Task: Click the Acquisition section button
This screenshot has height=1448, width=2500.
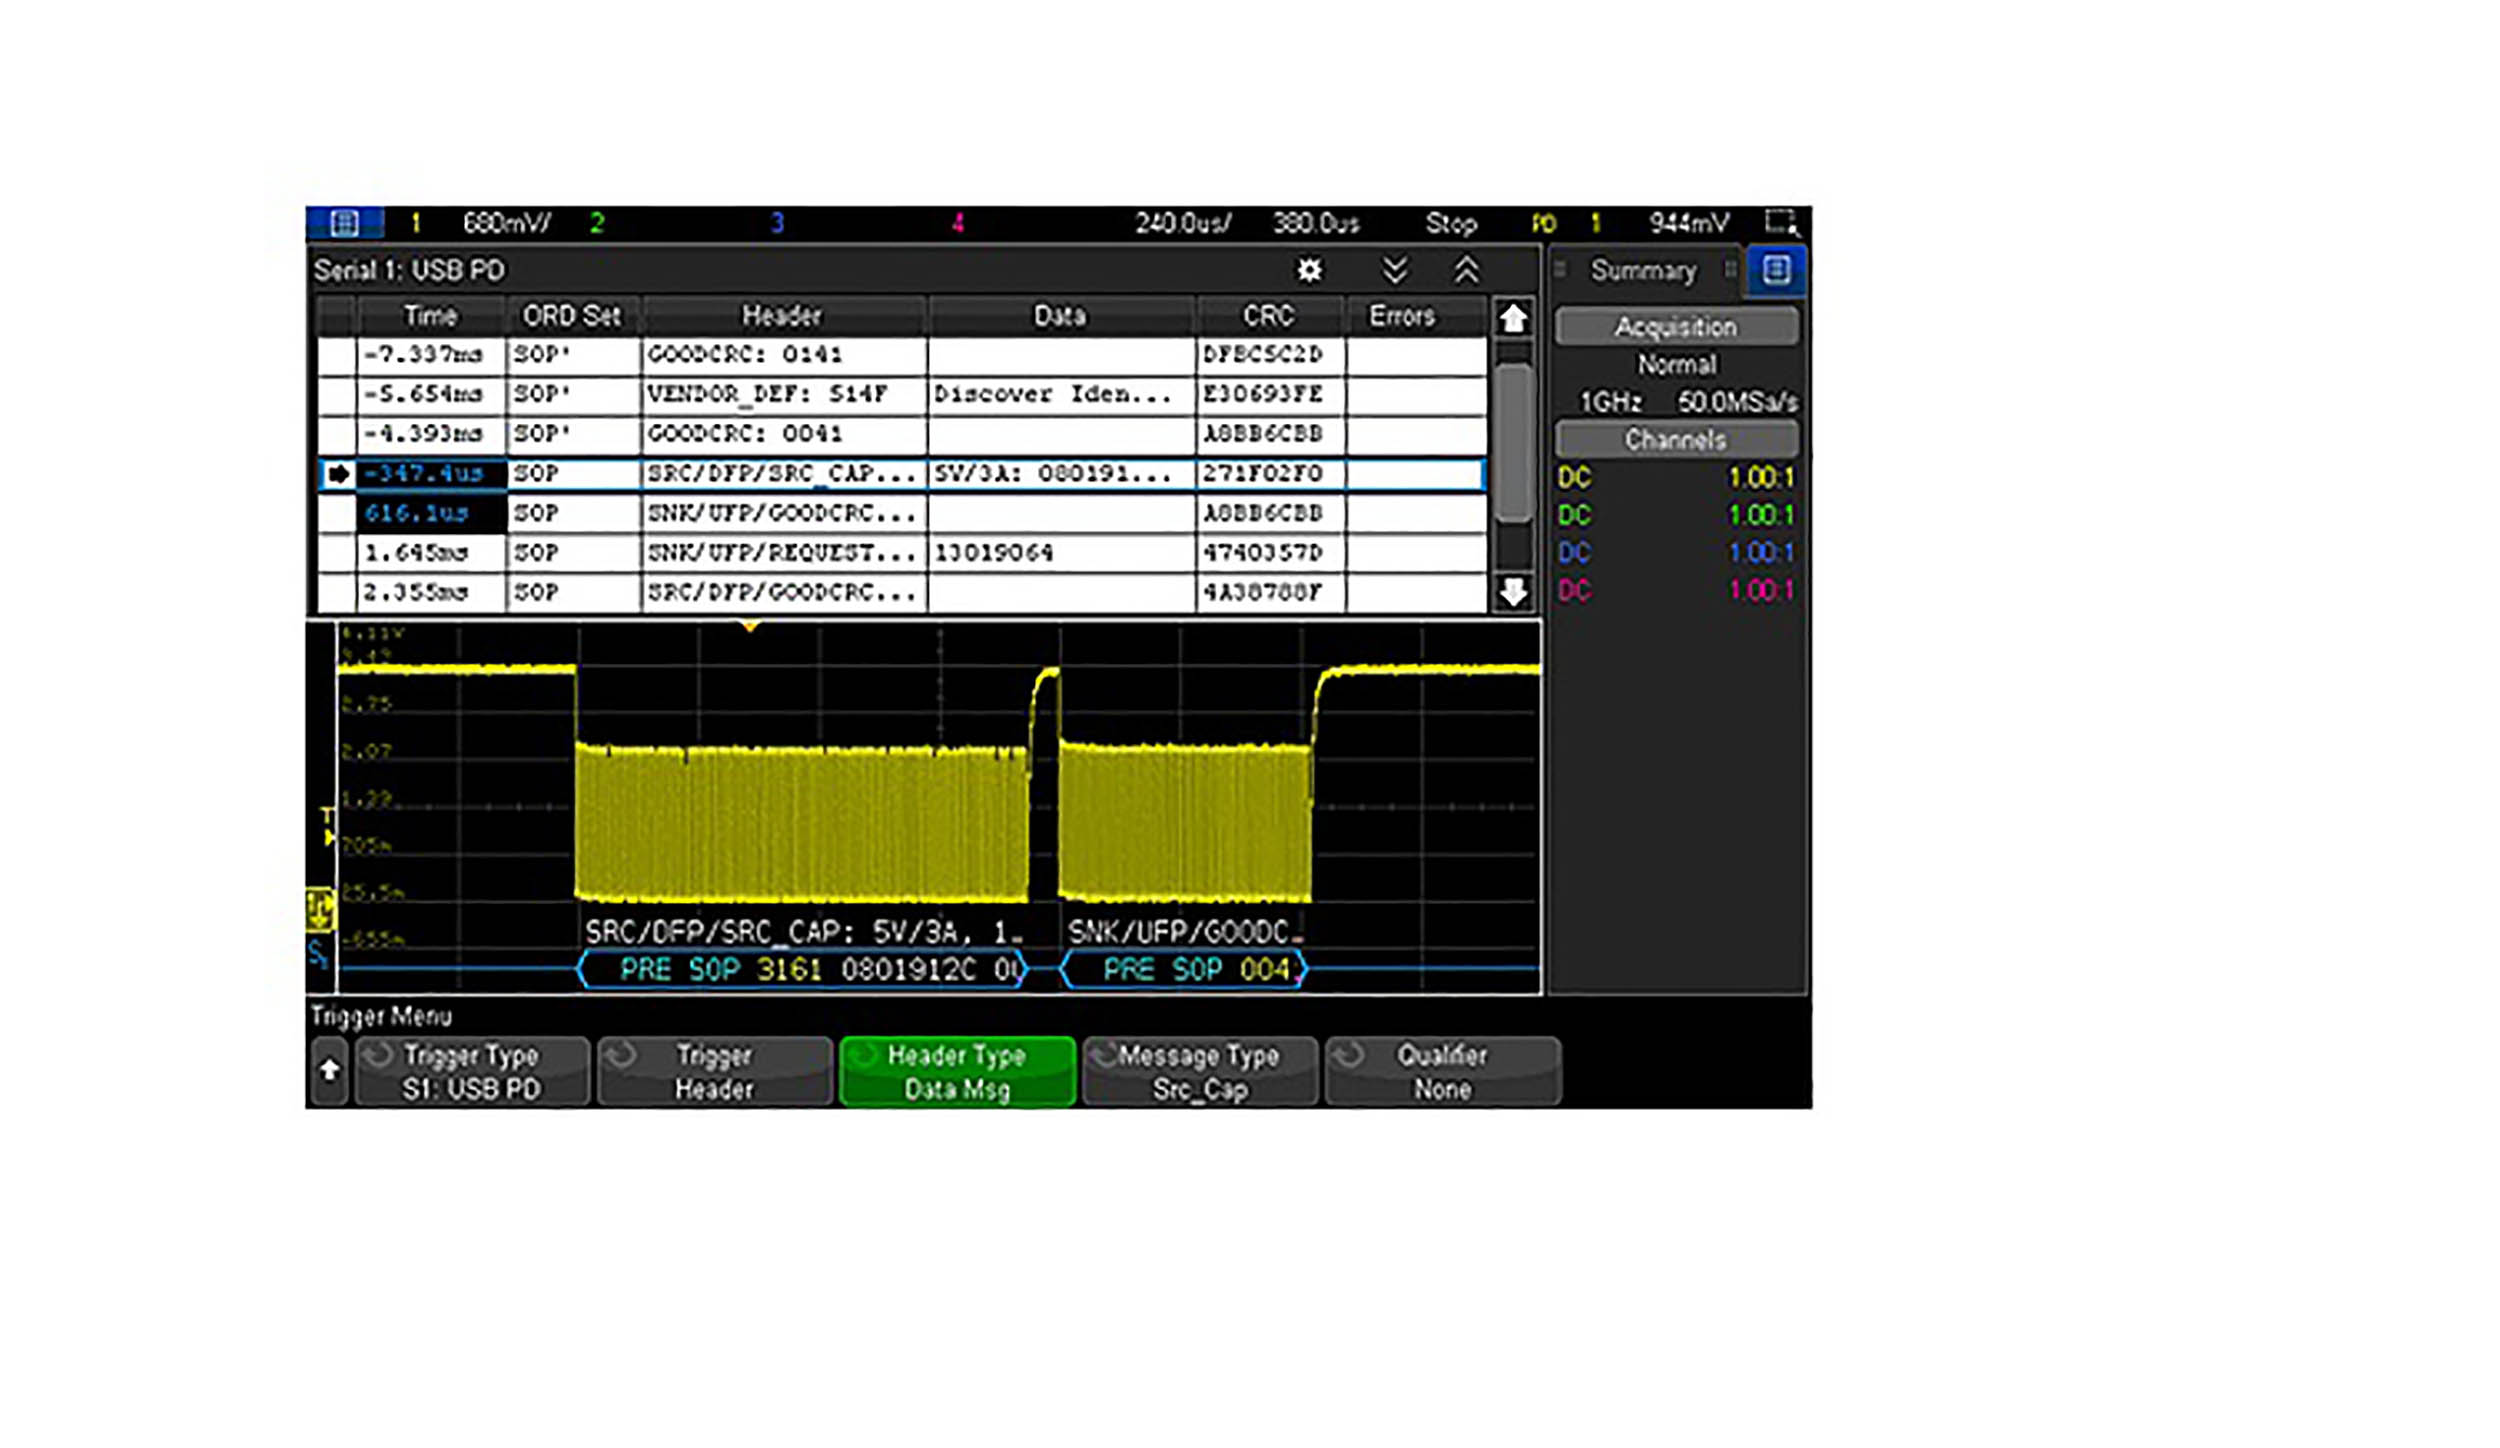Action: click(1676, 327)
